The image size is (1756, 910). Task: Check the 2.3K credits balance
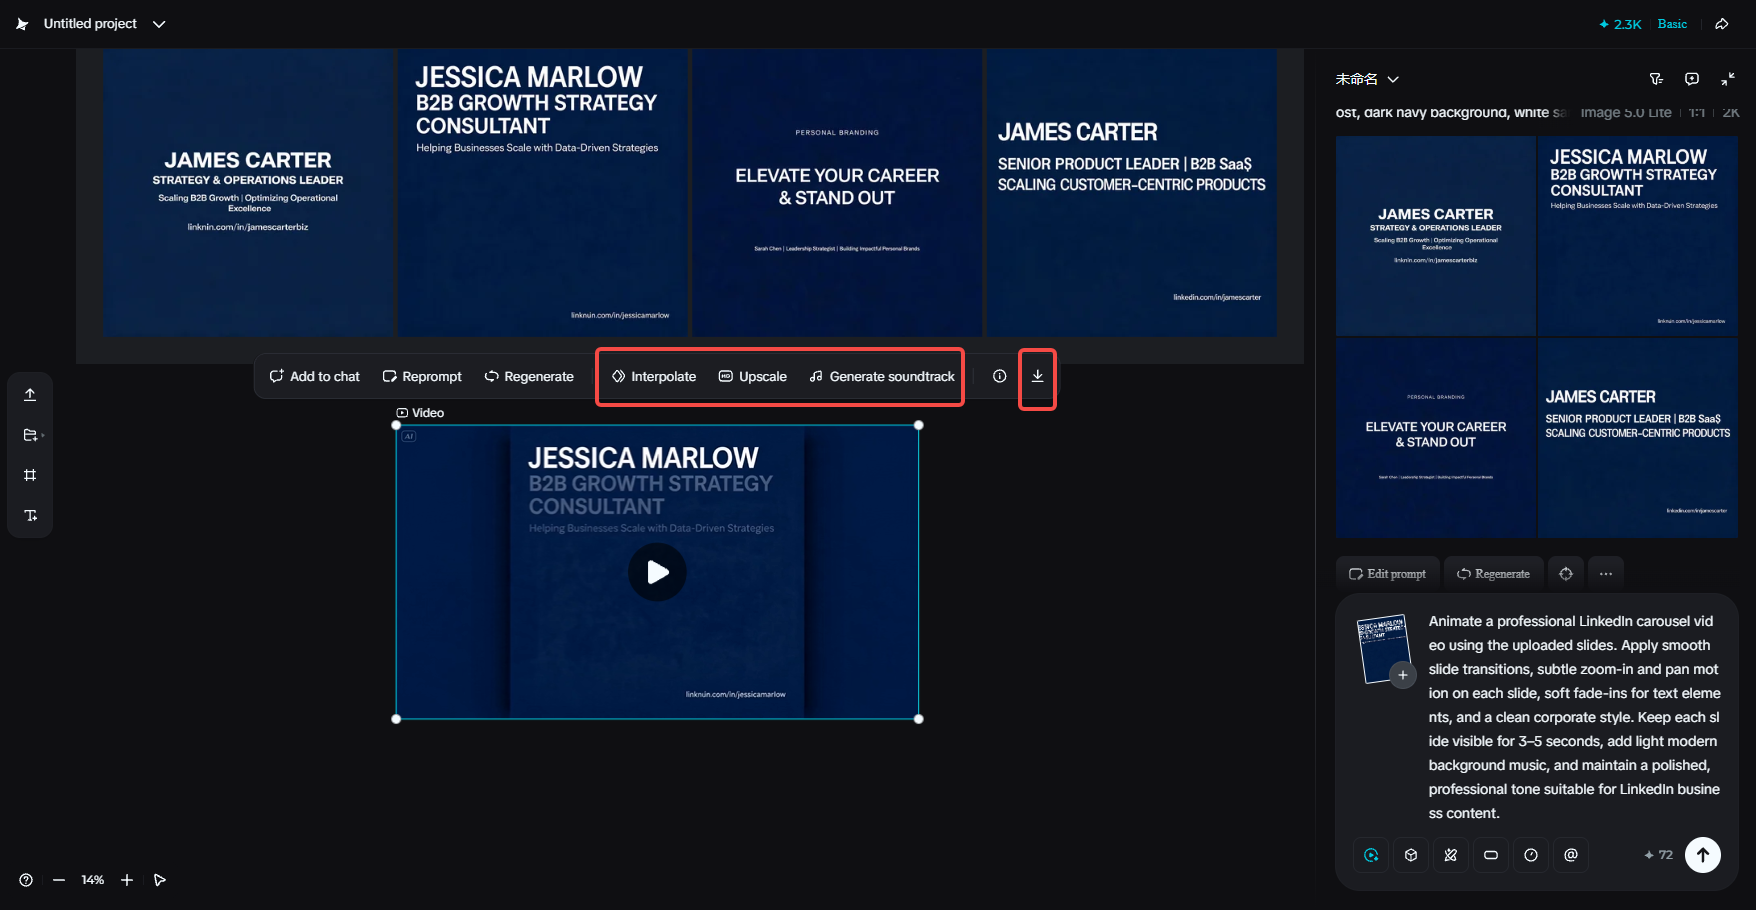point(1620,24)
